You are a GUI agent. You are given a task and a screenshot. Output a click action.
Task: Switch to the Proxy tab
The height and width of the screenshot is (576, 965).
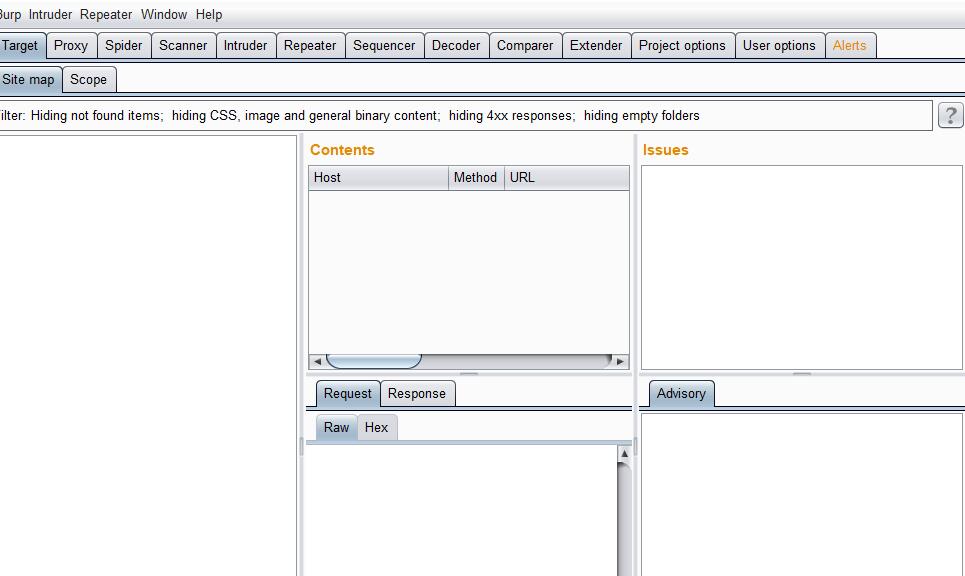pyautogui.click(x=71, y=46)
